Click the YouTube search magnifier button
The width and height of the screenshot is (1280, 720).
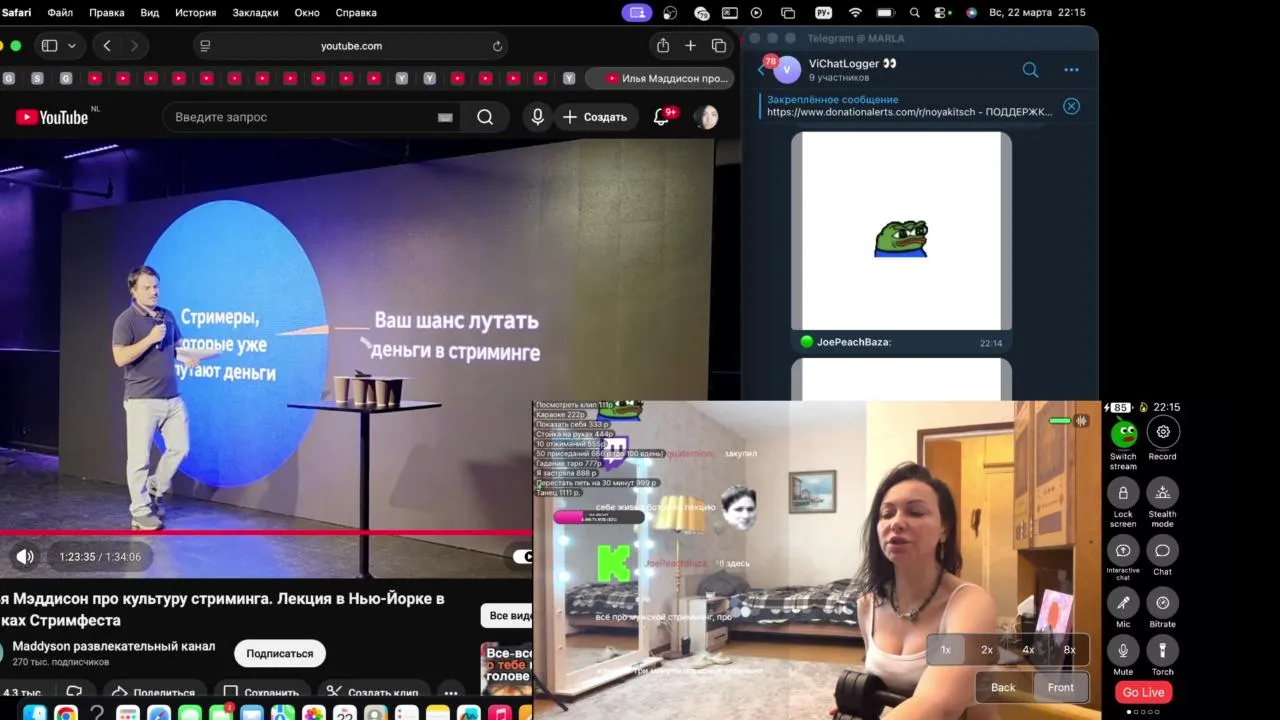pos(485,117)
